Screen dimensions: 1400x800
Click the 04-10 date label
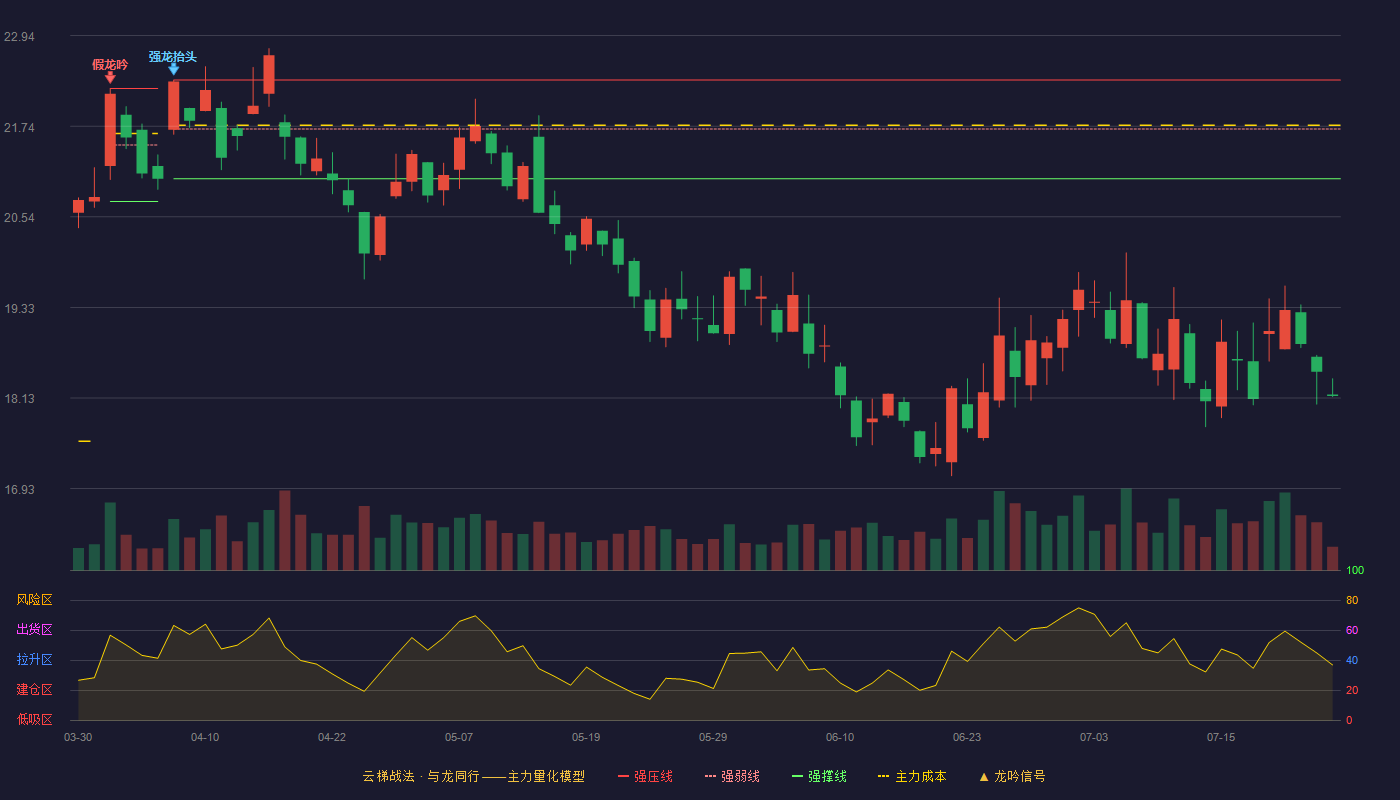(x=205, y=737)
